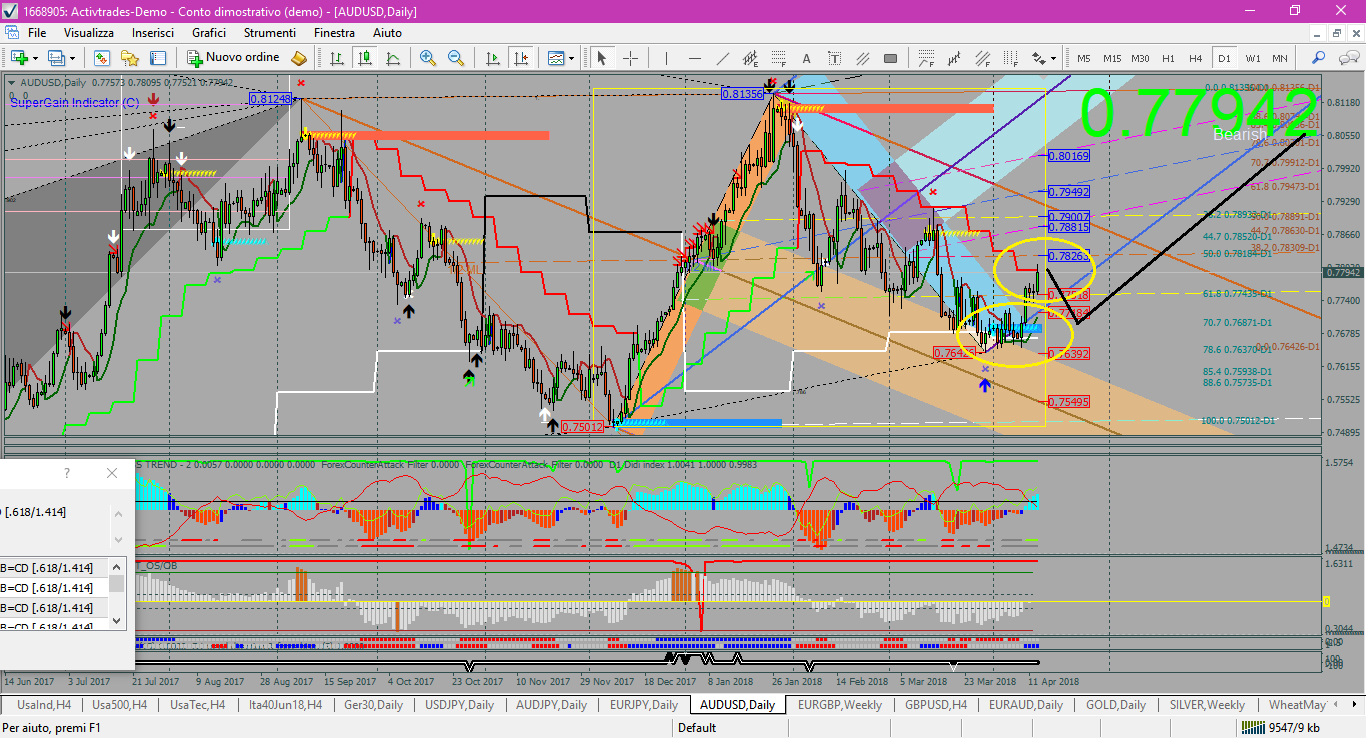Switch to the USDJPY,Daily chart tab
Viewport: 1366px width, 738px height.
[459, 705]
